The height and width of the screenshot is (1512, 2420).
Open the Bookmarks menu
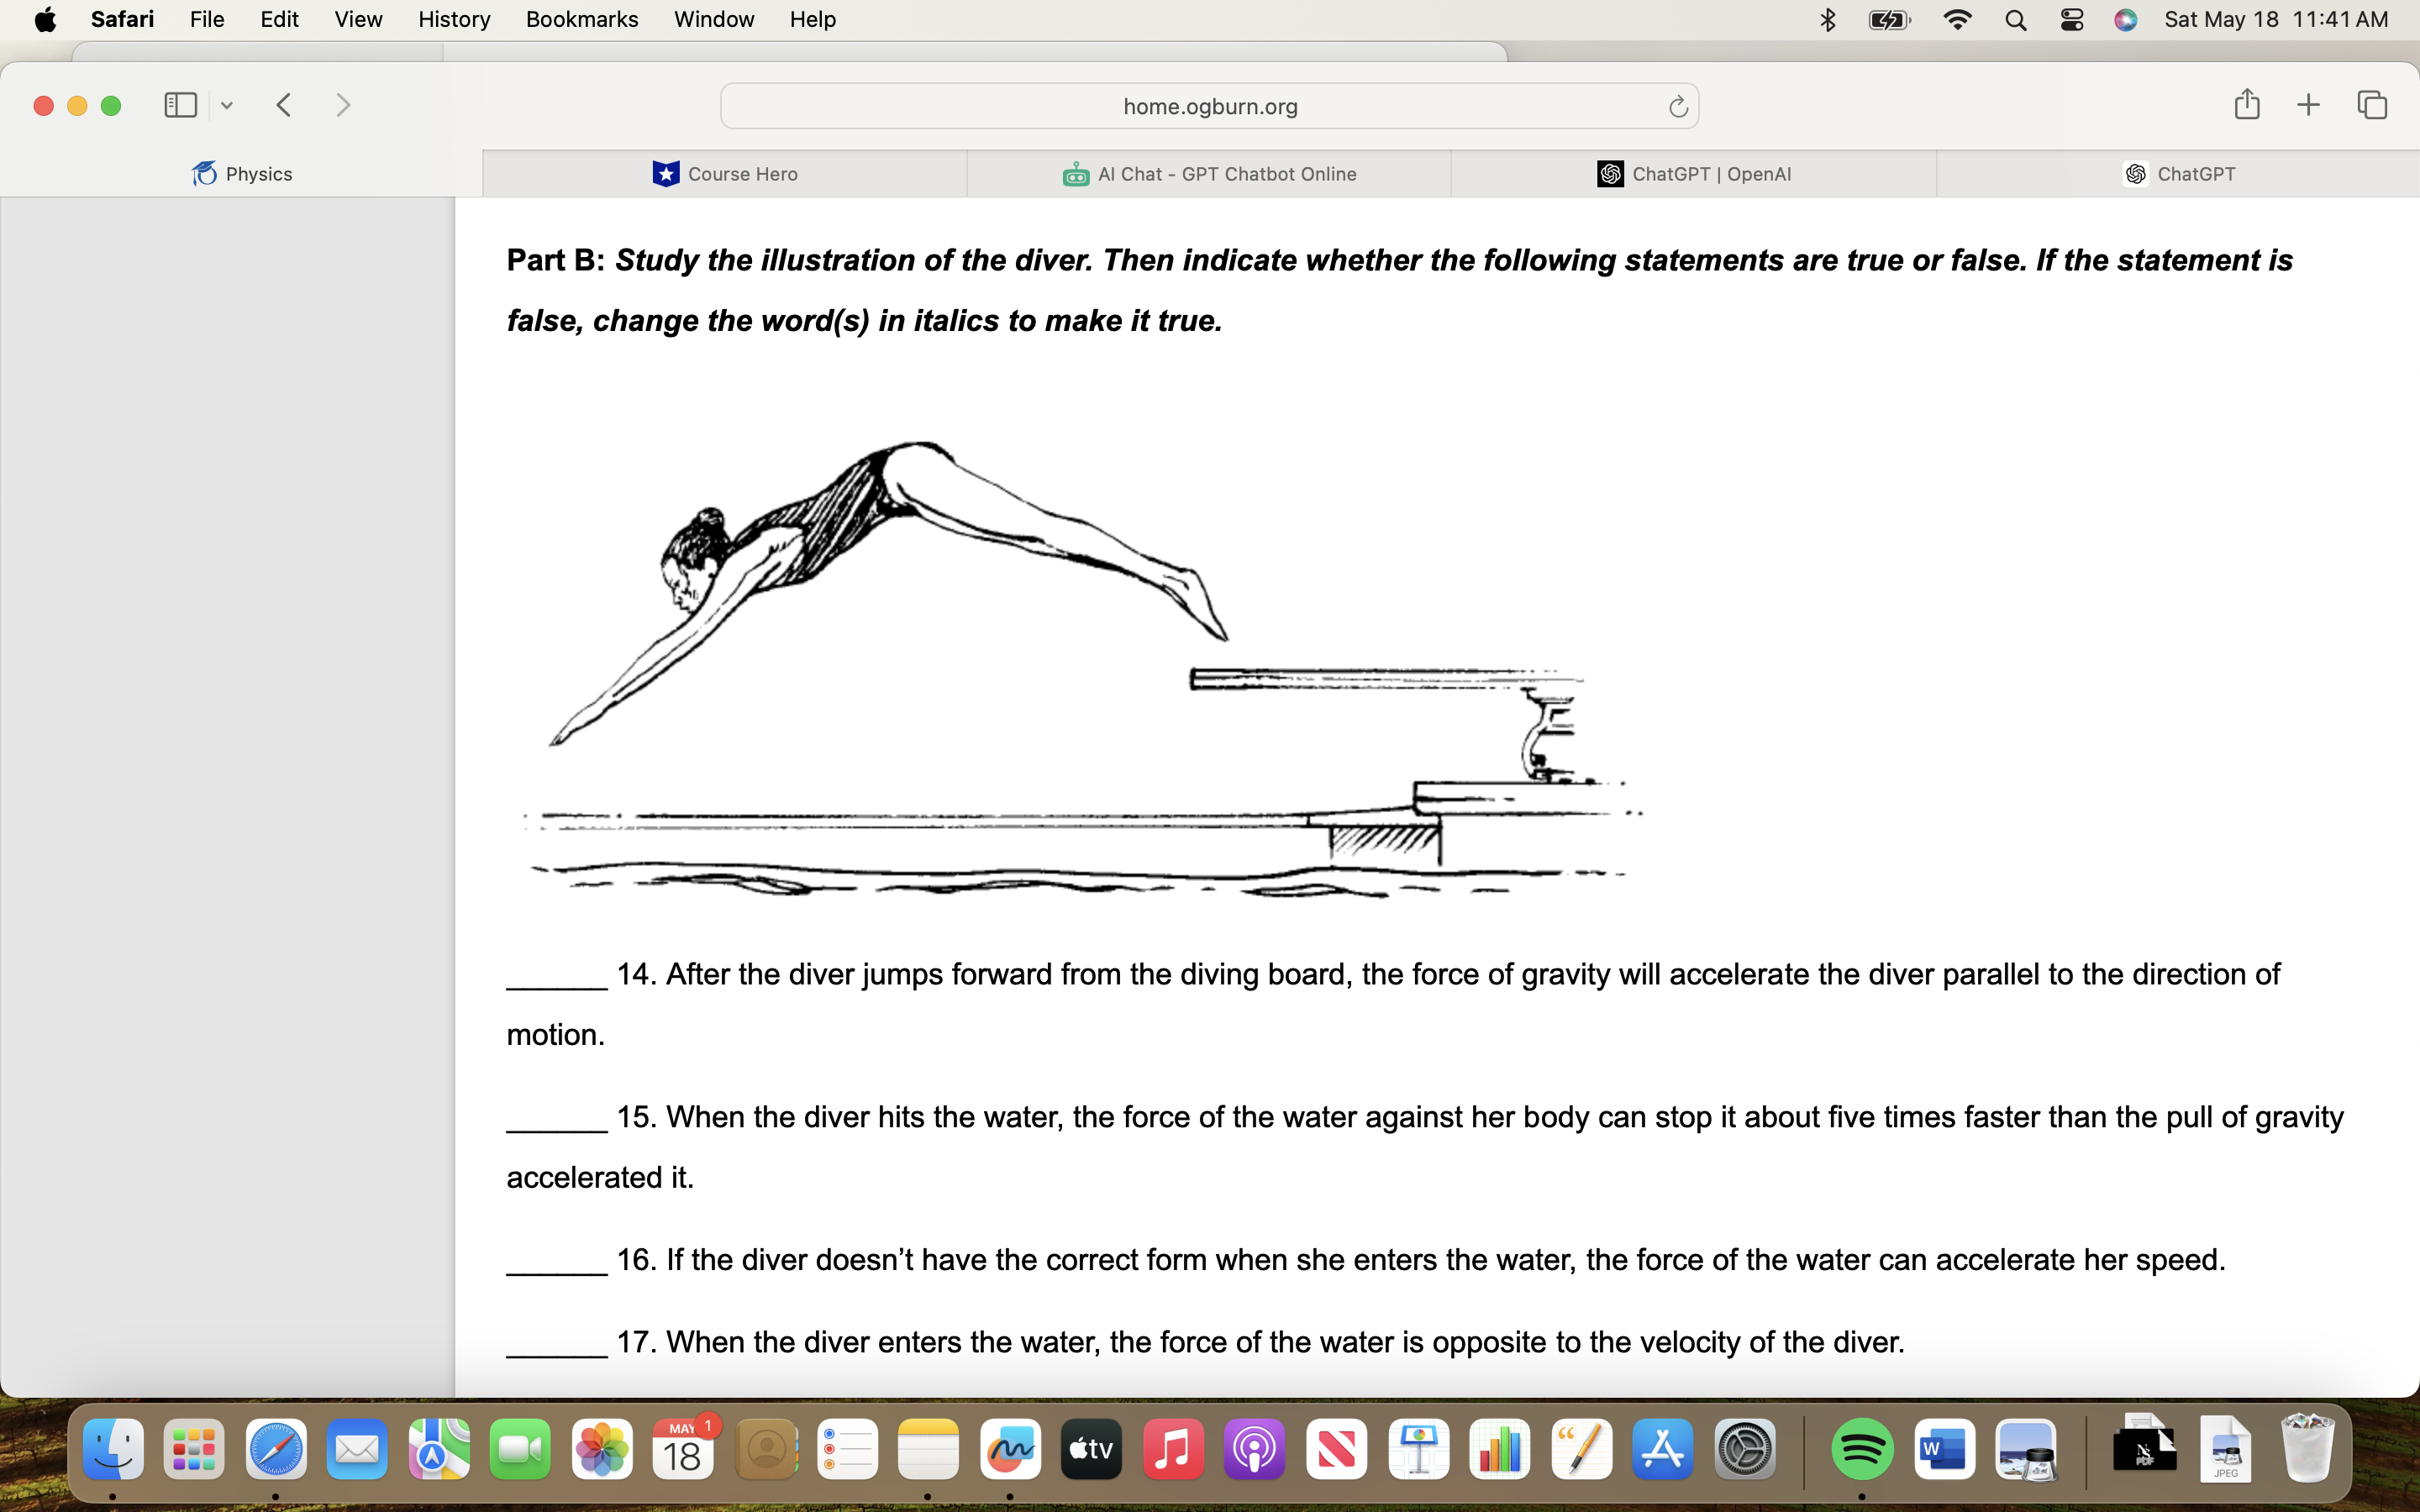pyautogui.click(x=582, y=19)
